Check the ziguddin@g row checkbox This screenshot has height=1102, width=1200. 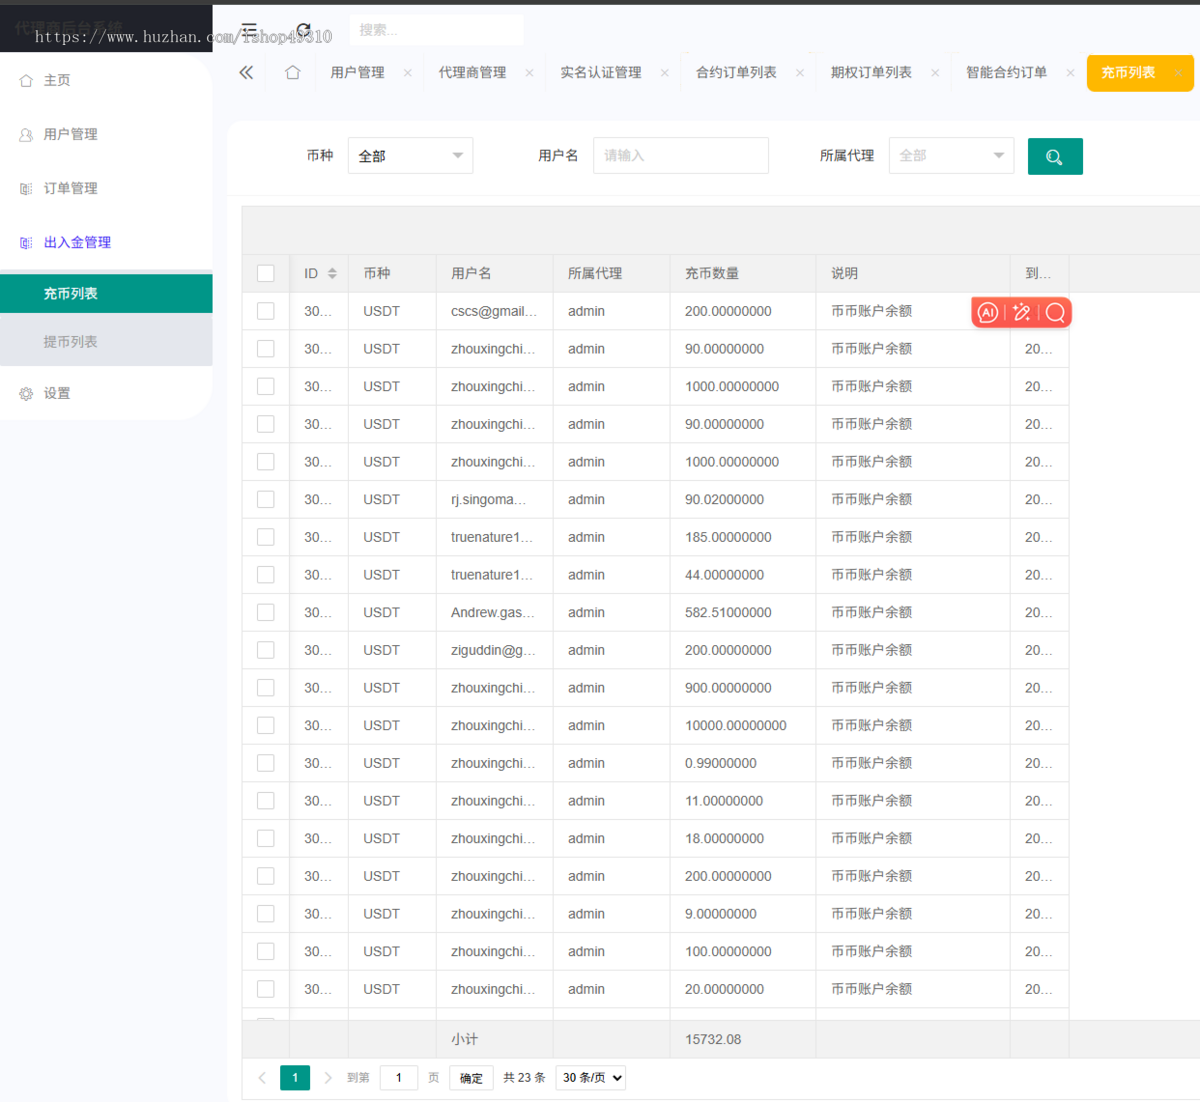coord(266,650)
